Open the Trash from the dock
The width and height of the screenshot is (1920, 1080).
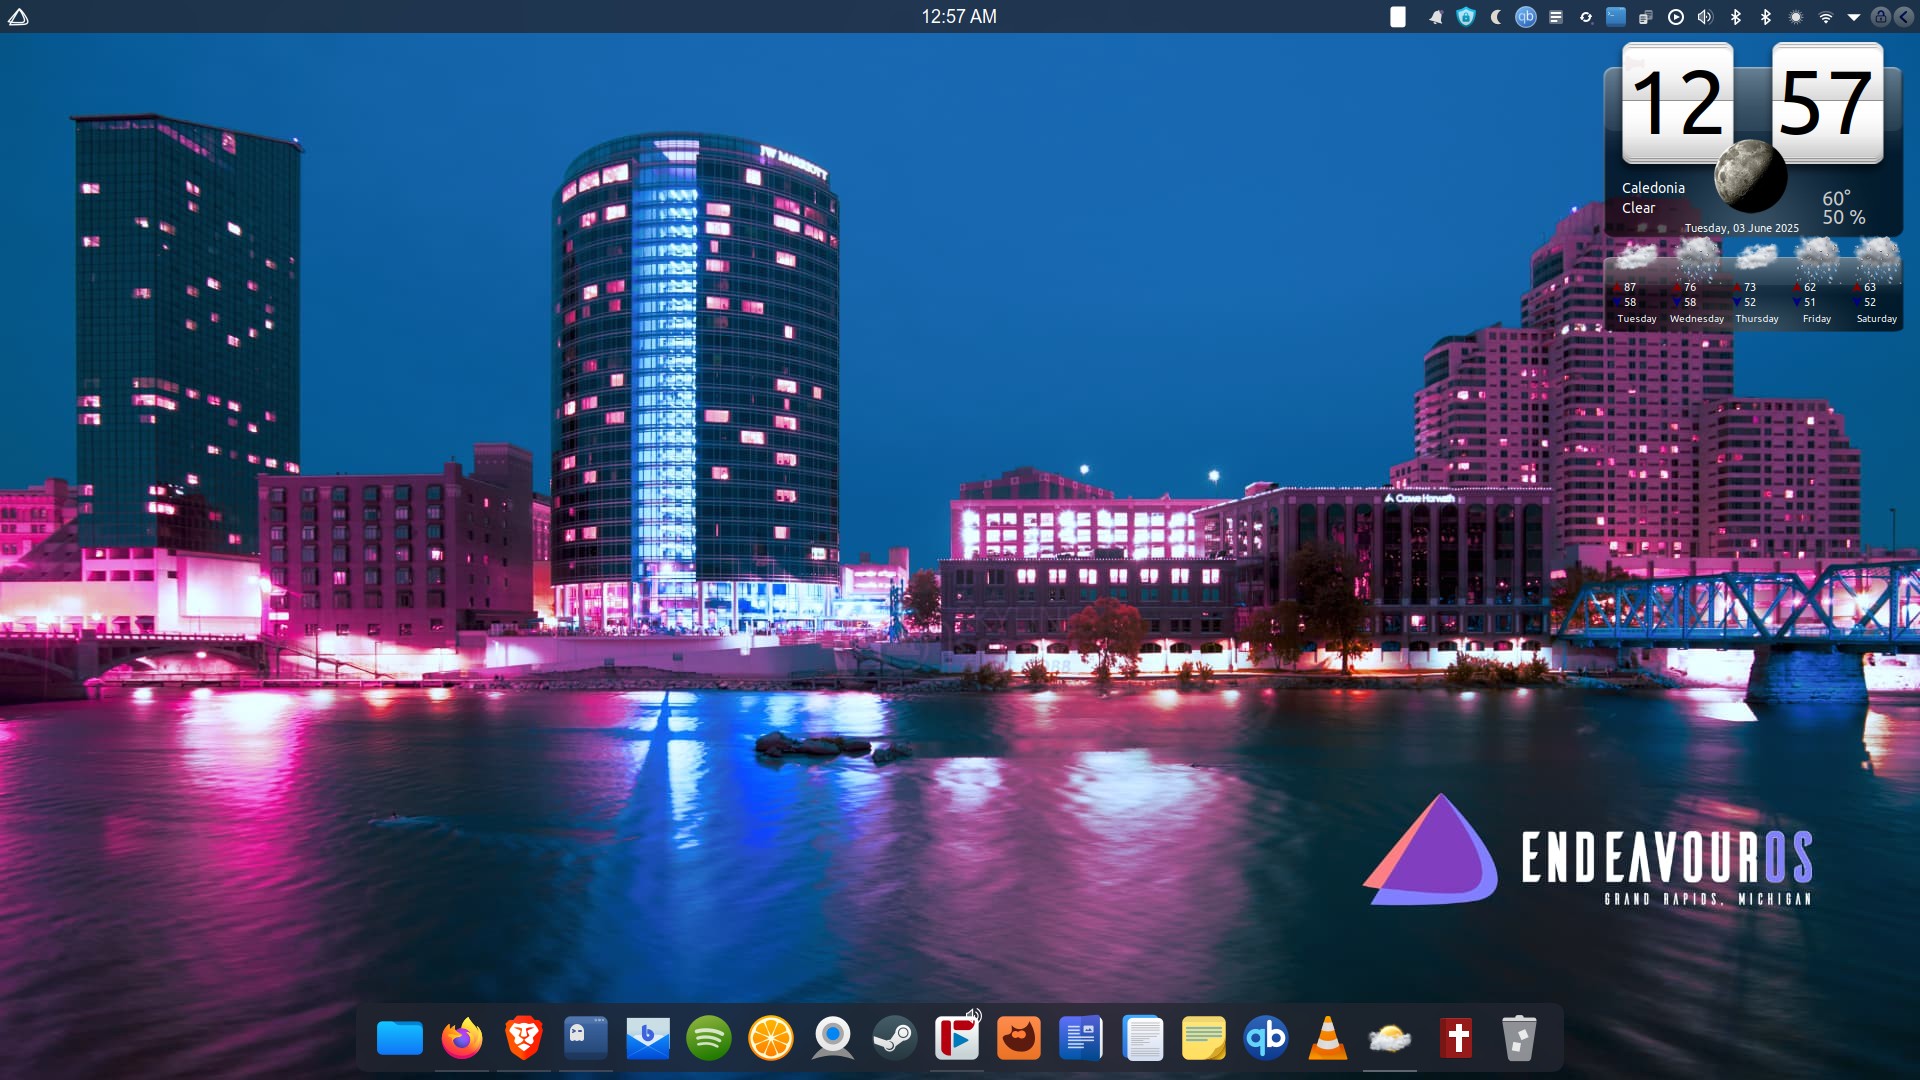pyautogui.click(x=1519, y=1038)
